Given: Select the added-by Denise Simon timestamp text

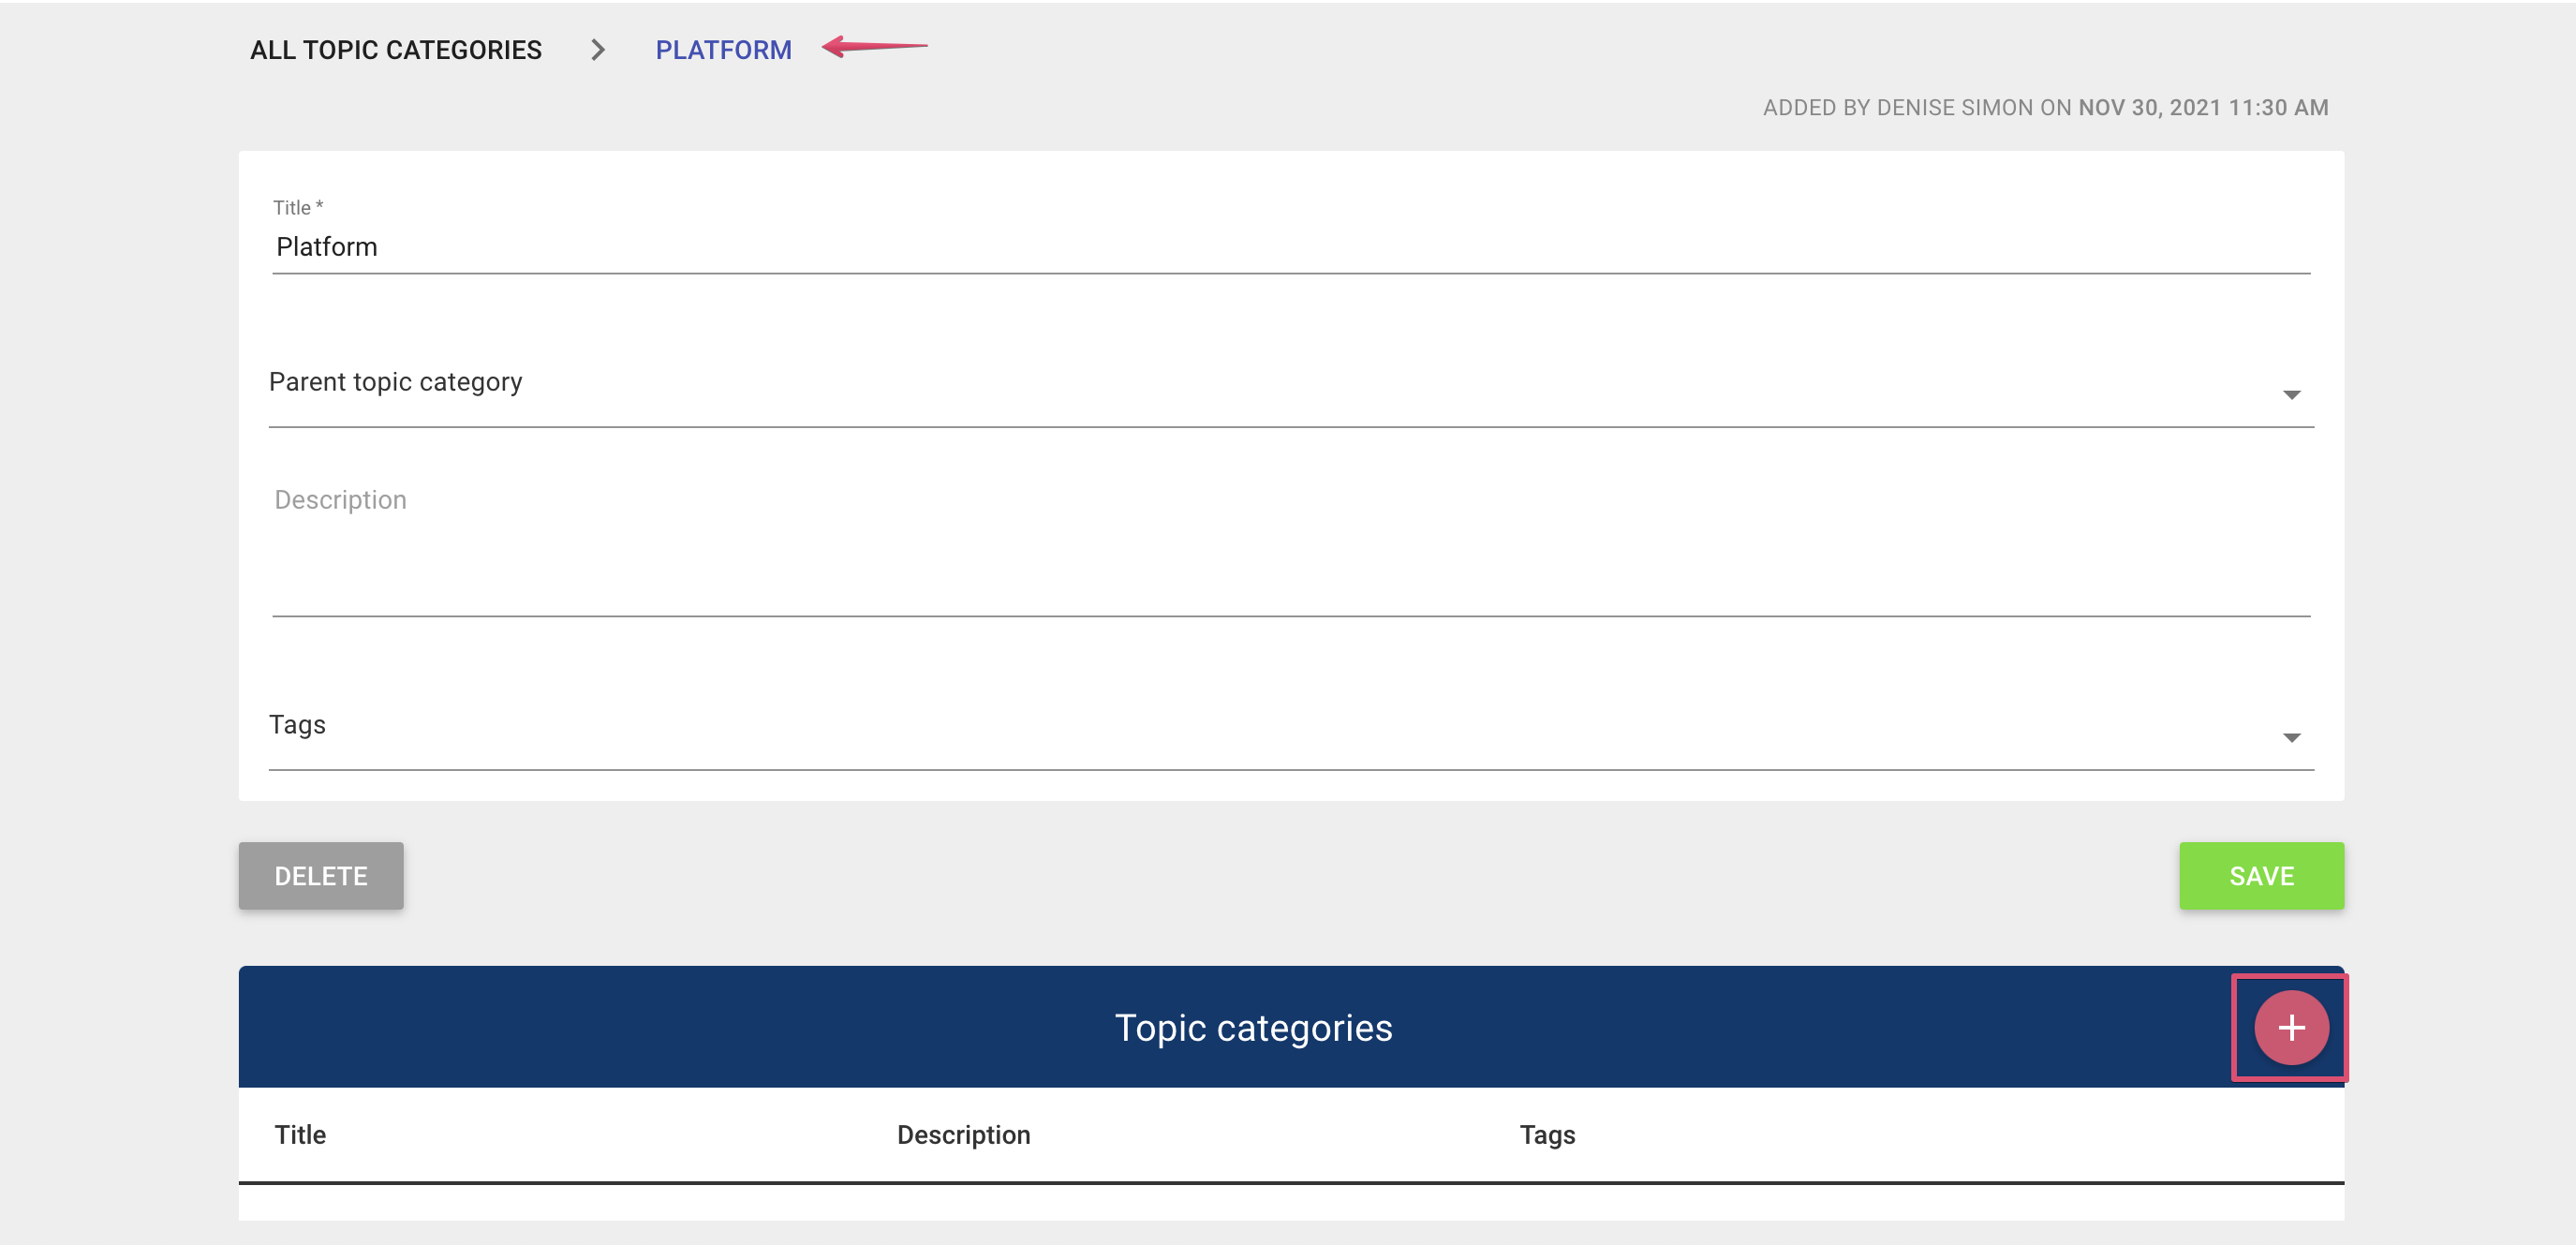Looking at the screenshot, I should click(2045, 108).
